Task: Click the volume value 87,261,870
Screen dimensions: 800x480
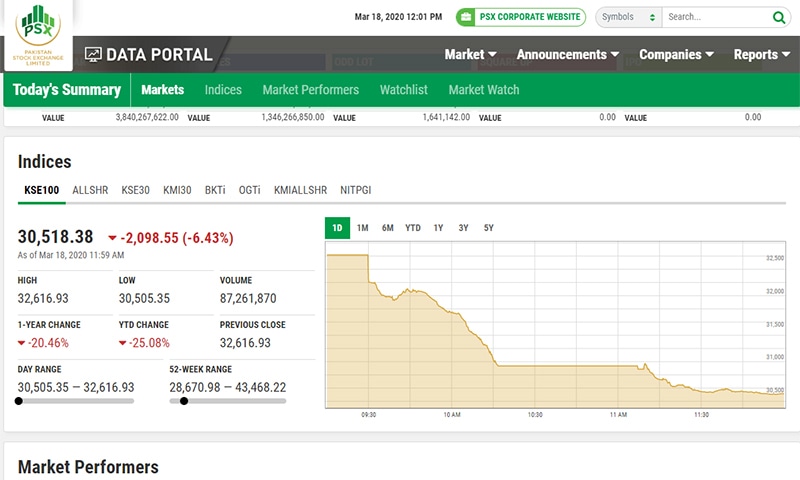Action: click(248, 298)
